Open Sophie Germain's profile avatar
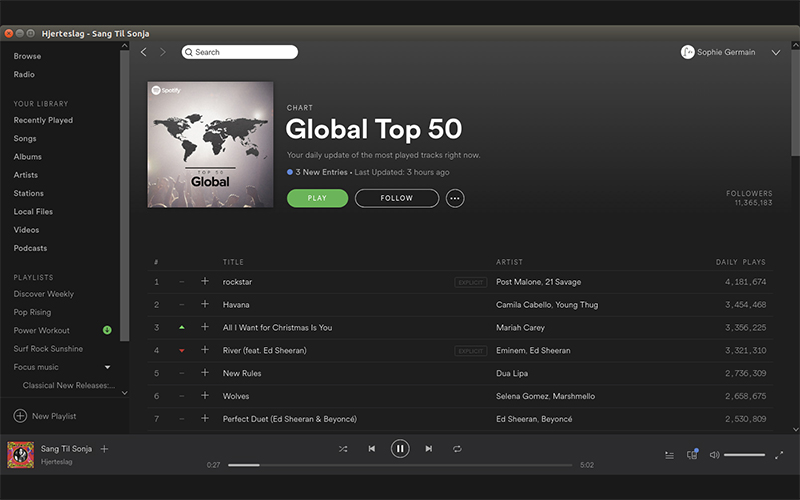The image size is (800, 500). [687, 52]
